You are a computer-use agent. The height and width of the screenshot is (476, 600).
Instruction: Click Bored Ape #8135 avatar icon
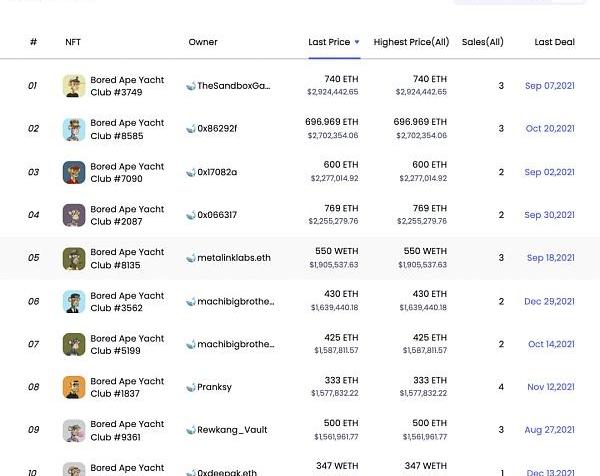[x=74, y=258]
